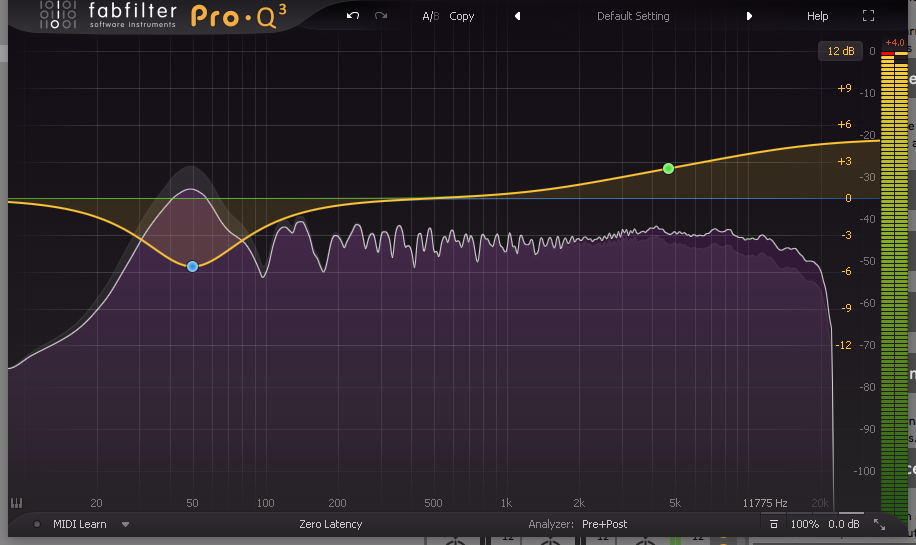Toggle the A/B state switch
Viewport: 916px width, 545px height.
pyautogui.click(x=431, y=16)
